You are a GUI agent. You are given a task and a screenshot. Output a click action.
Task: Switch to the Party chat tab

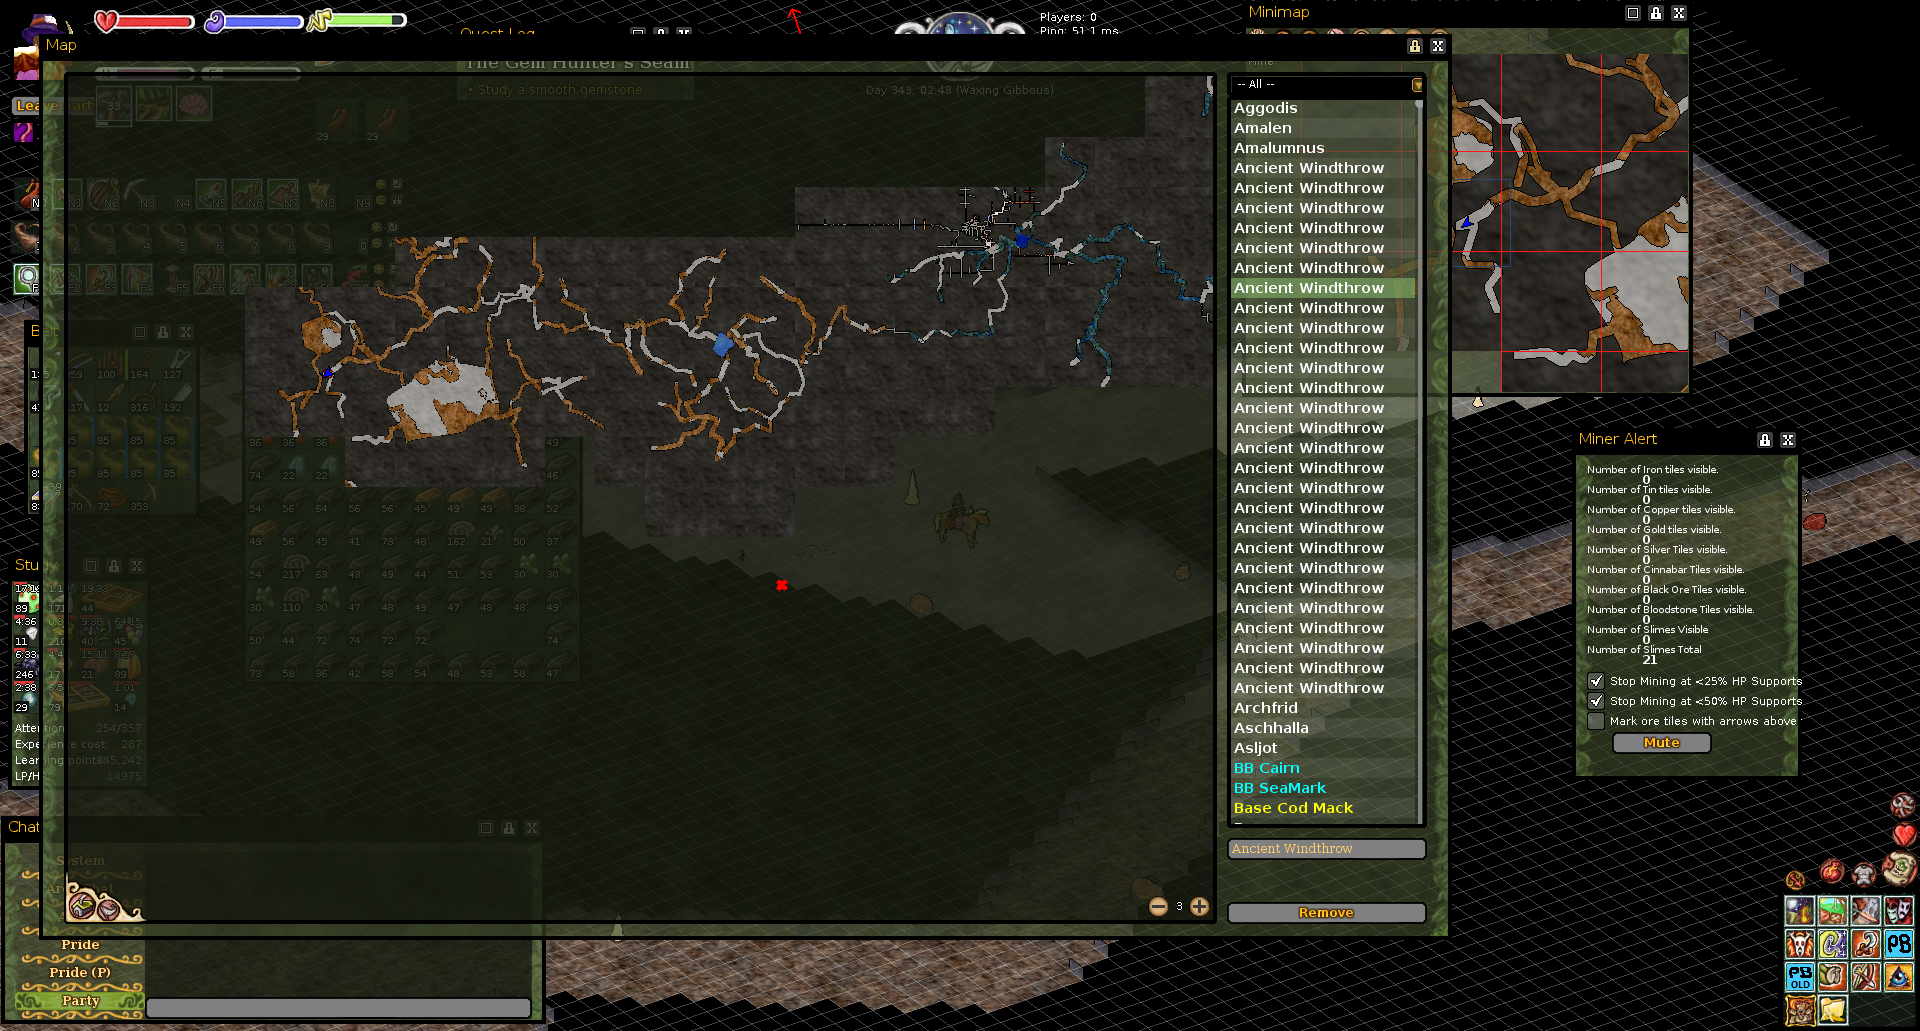coord(80,1001)
